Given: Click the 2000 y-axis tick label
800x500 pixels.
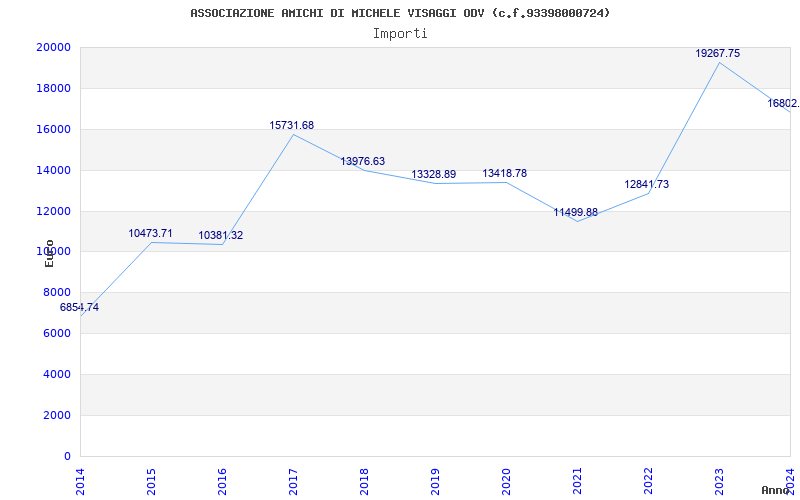Looking at the screenshot, I should (56, 415).
